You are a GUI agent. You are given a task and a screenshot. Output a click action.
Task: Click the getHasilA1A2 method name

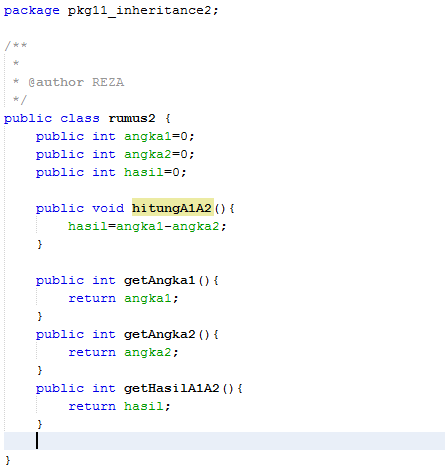(x=172, y=388)
